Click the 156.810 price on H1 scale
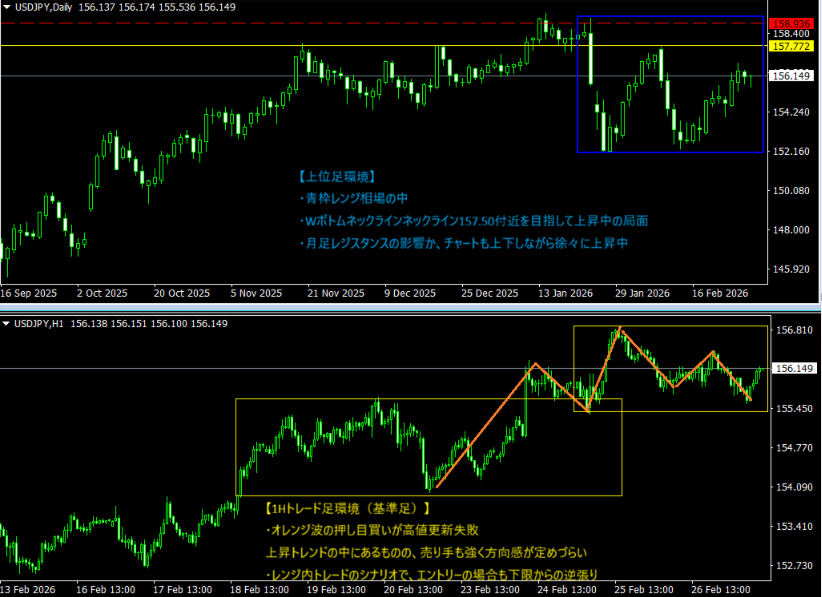 [x=794, y=330]
